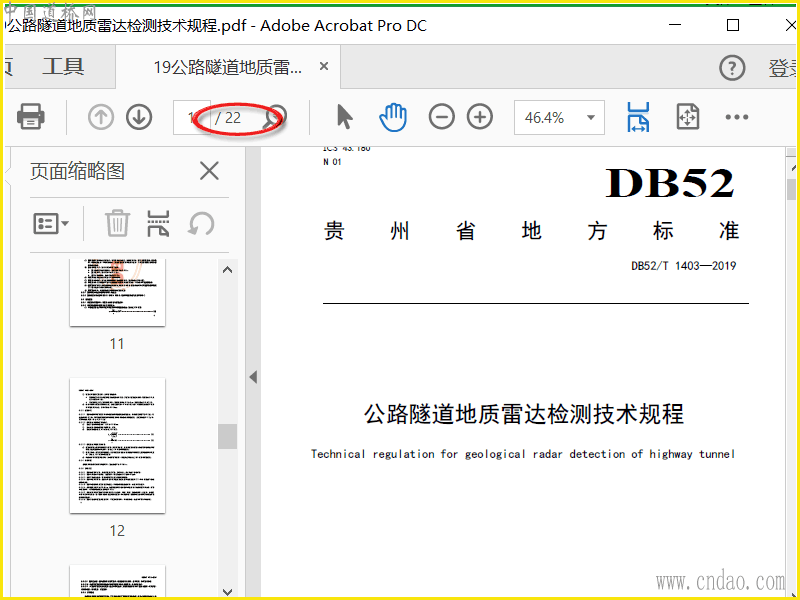The image size is (800, 600).
Task: Zoom out with minus button
Action: click(441, 117)
